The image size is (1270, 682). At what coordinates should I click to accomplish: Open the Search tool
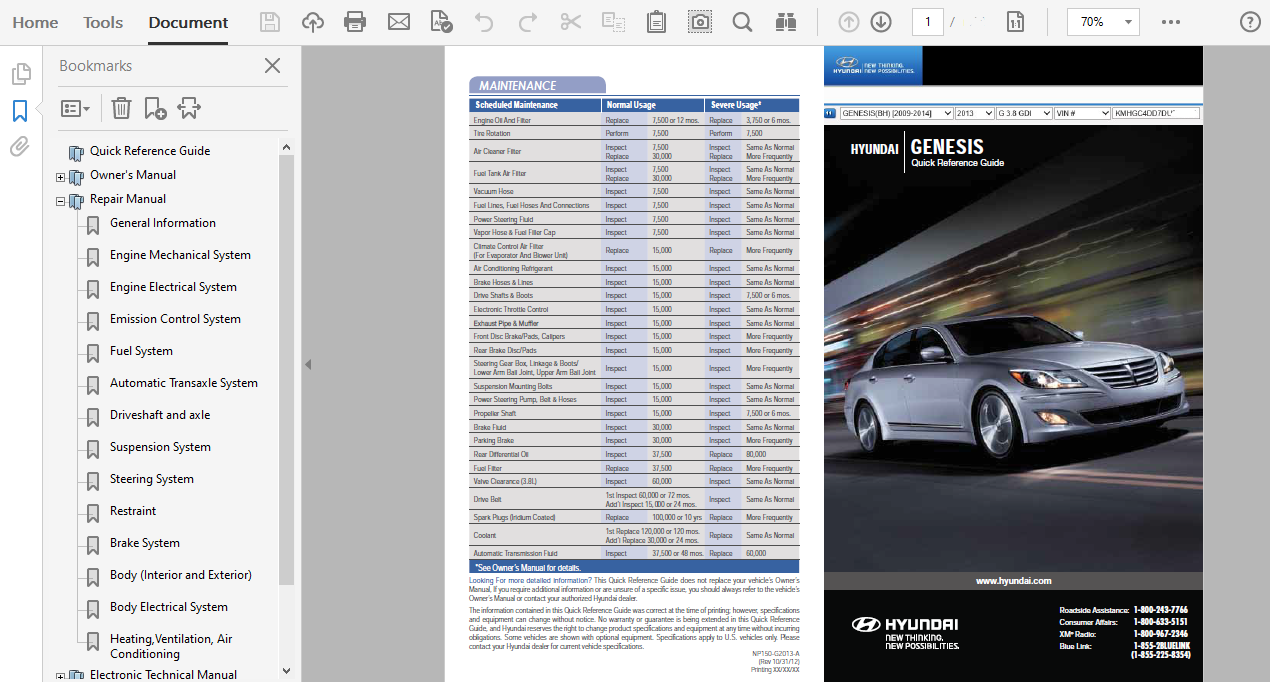pos(742,20)
